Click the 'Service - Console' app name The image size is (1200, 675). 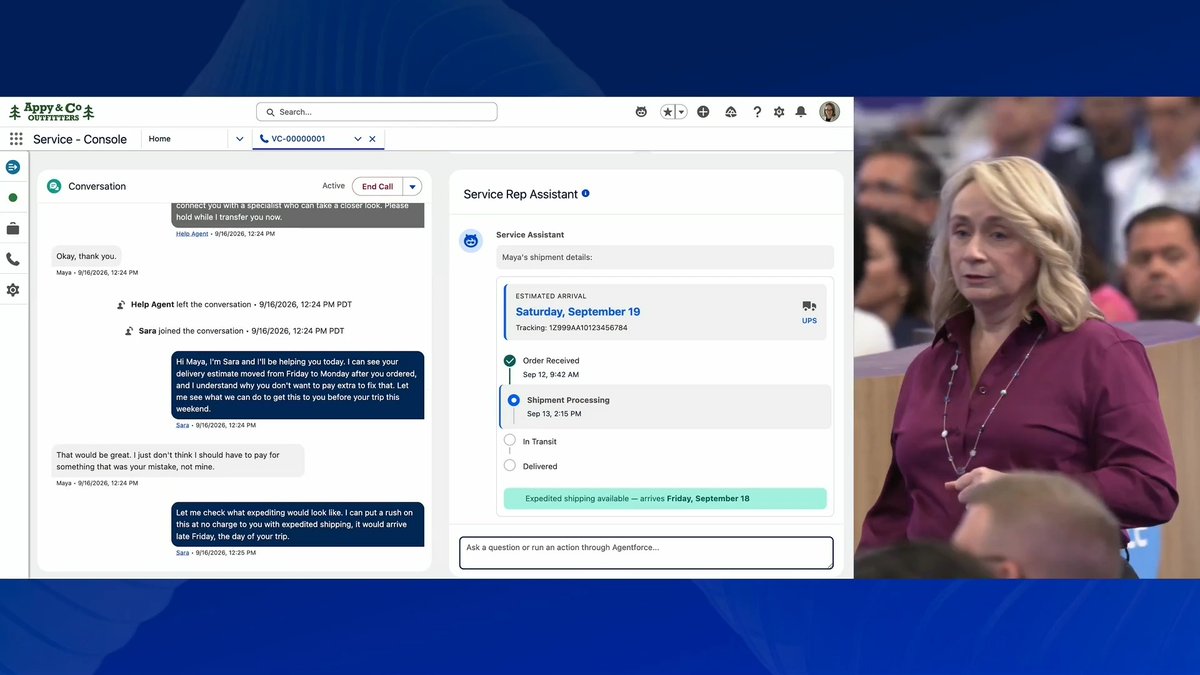(80, 139)
